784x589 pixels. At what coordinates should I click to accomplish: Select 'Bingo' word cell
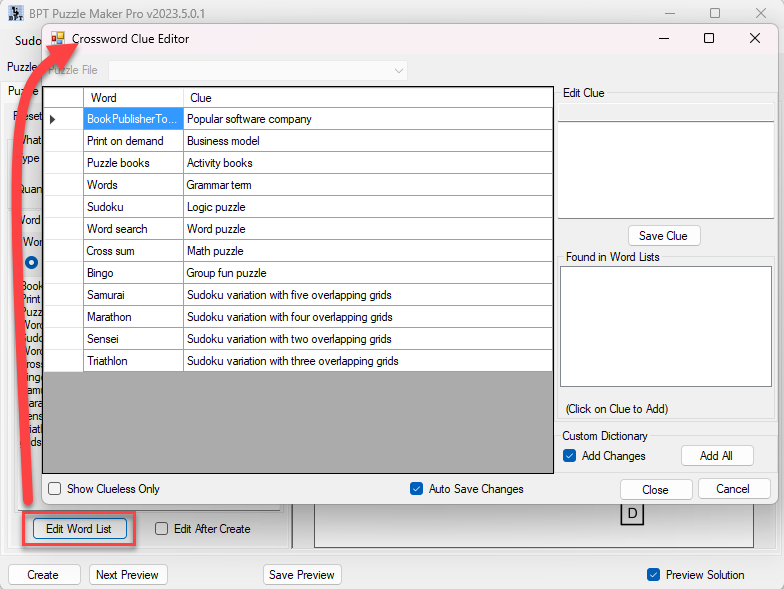tap(134, 273)
